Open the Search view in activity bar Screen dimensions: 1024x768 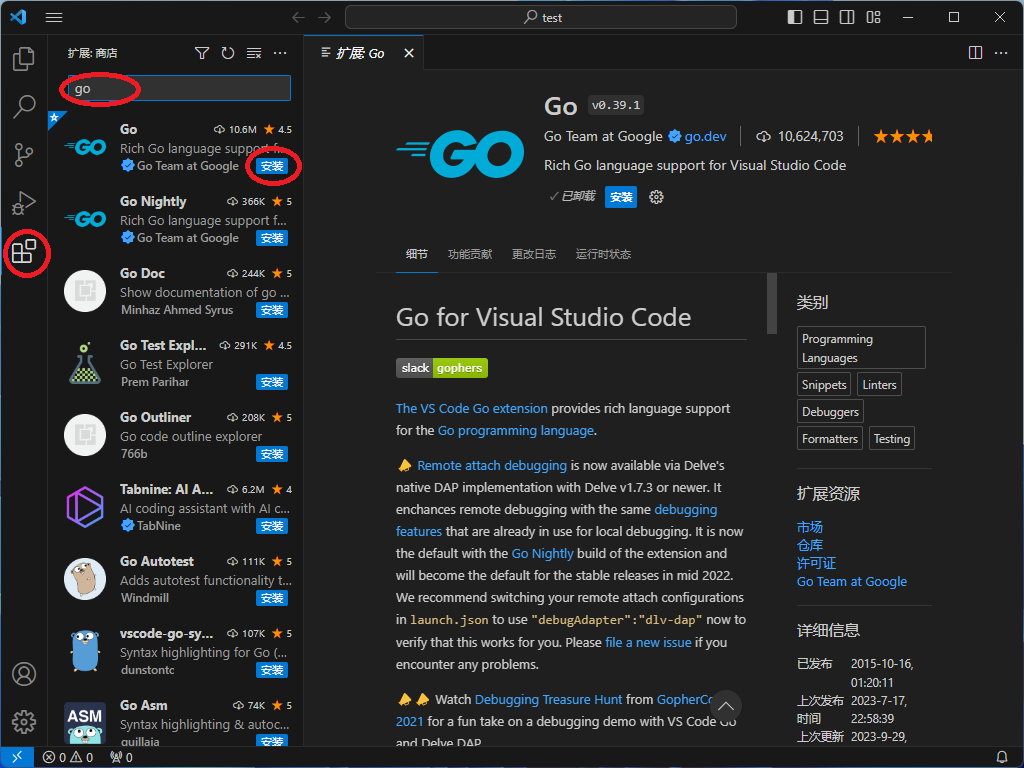point(24,106)
